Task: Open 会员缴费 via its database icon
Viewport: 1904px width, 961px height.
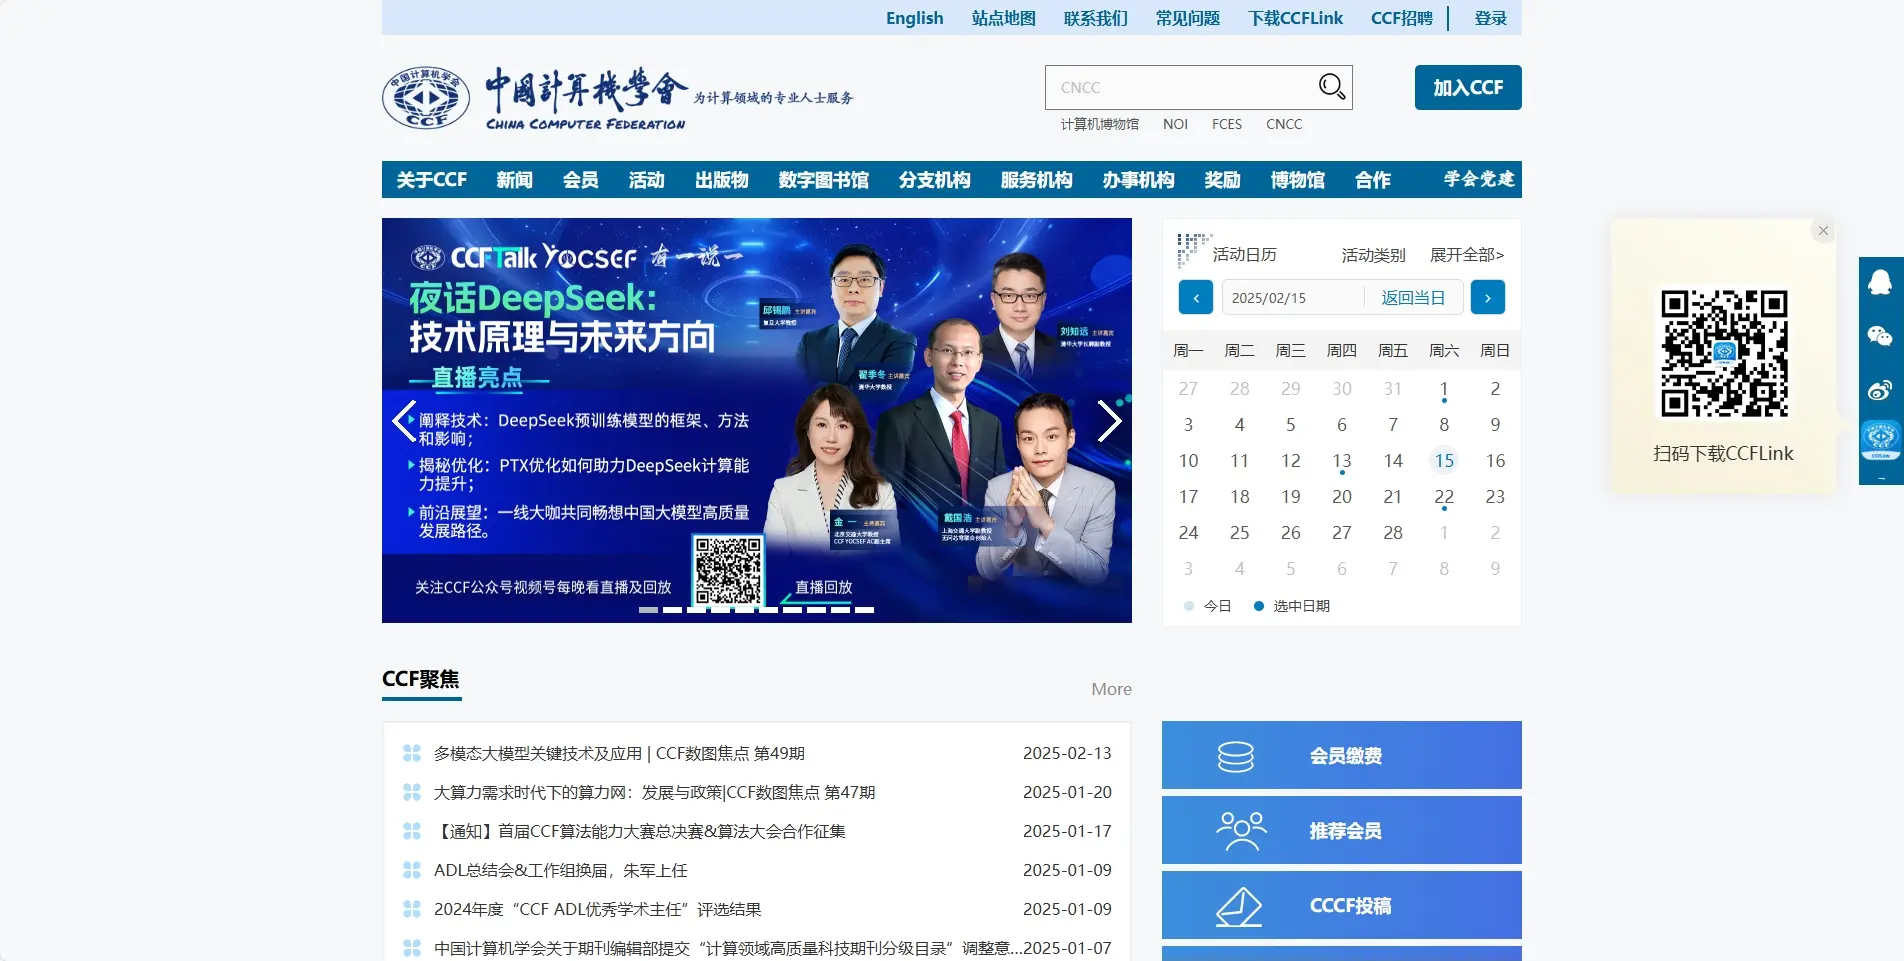Action: [x=1239, y=755]
